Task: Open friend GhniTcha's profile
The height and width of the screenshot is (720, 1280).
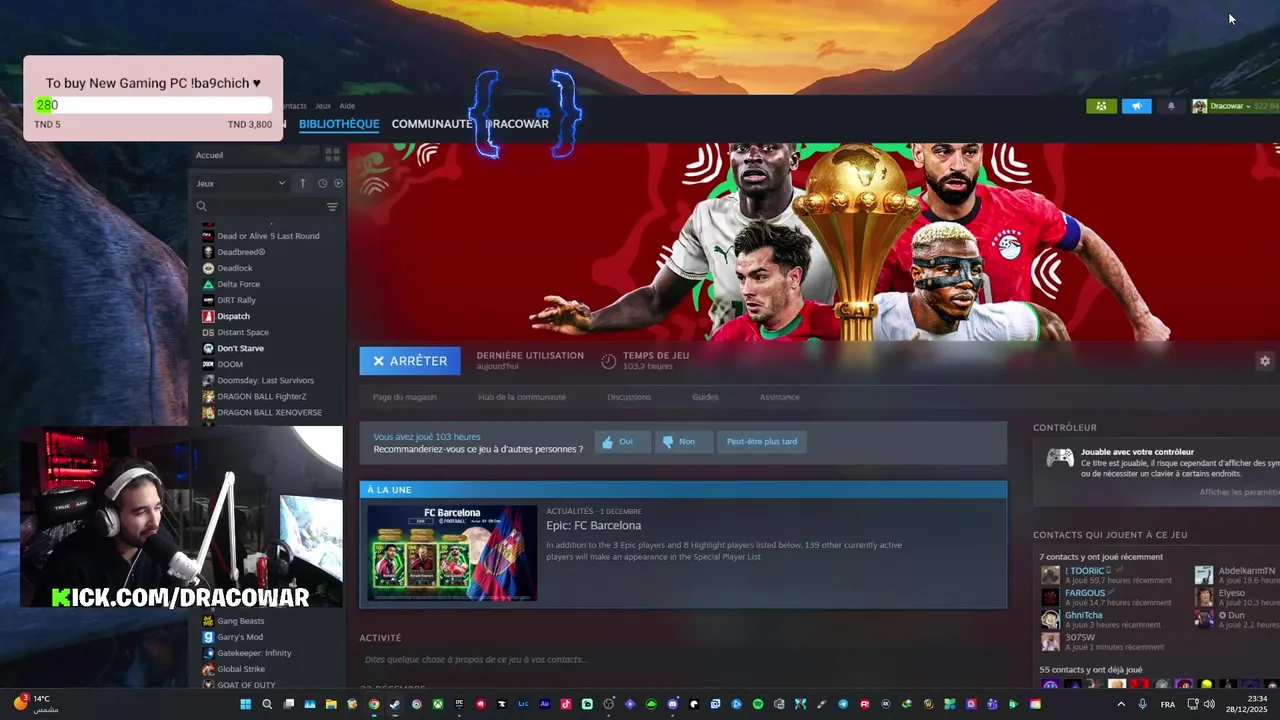Action: [1083, 615]
